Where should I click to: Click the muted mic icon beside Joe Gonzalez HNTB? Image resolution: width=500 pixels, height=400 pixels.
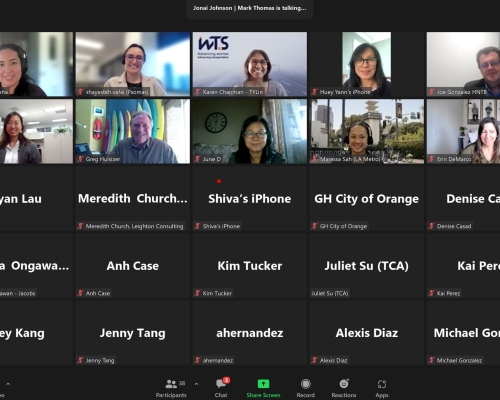click(x=431, y=92)
